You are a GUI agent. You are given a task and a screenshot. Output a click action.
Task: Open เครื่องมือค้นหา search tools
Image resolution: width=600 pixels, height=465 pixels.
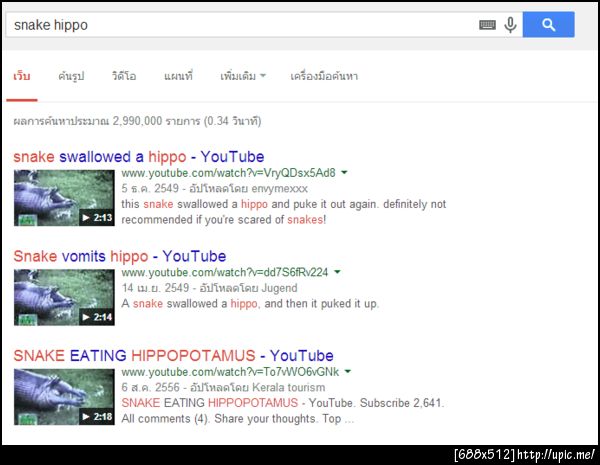[324, 76]
